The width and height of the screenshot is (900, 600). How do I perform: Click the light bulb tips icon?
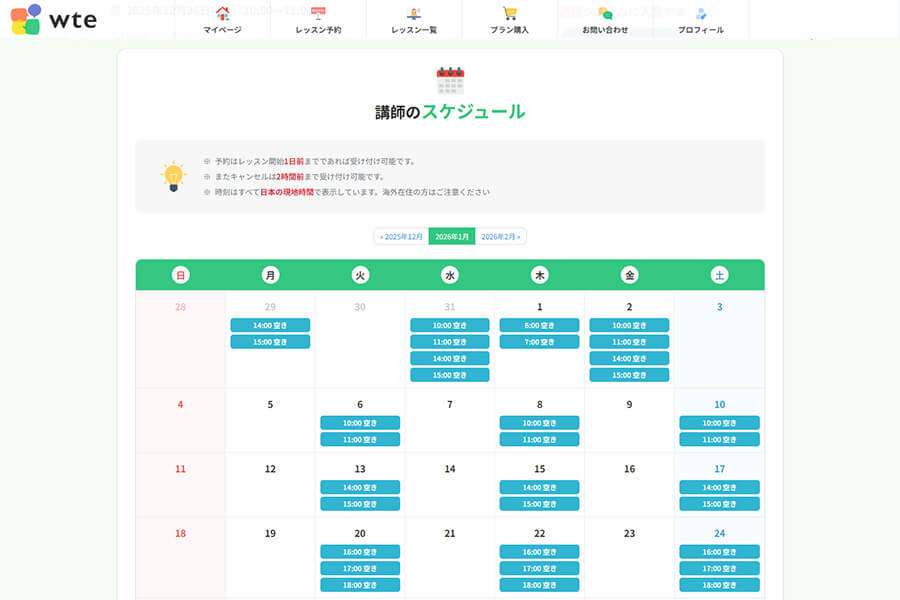(173, 176)
